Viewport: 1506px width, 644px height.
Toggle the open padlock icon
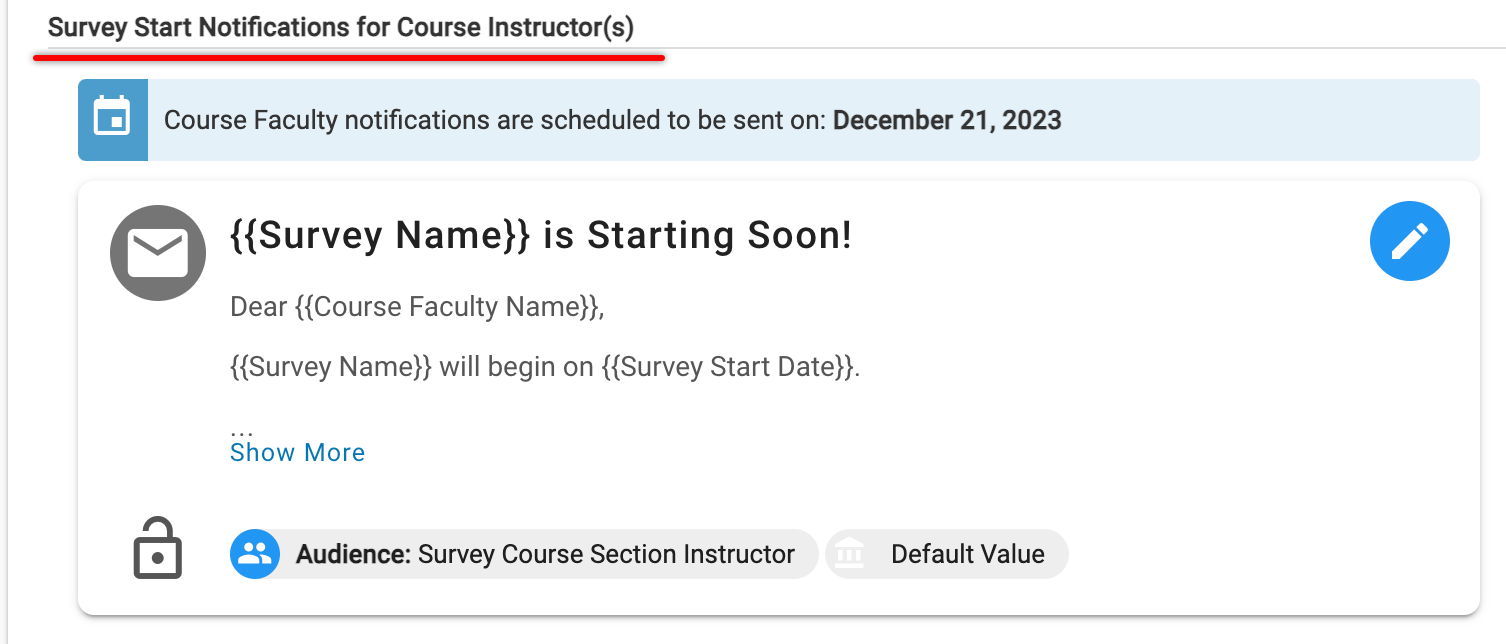point(158,548)
